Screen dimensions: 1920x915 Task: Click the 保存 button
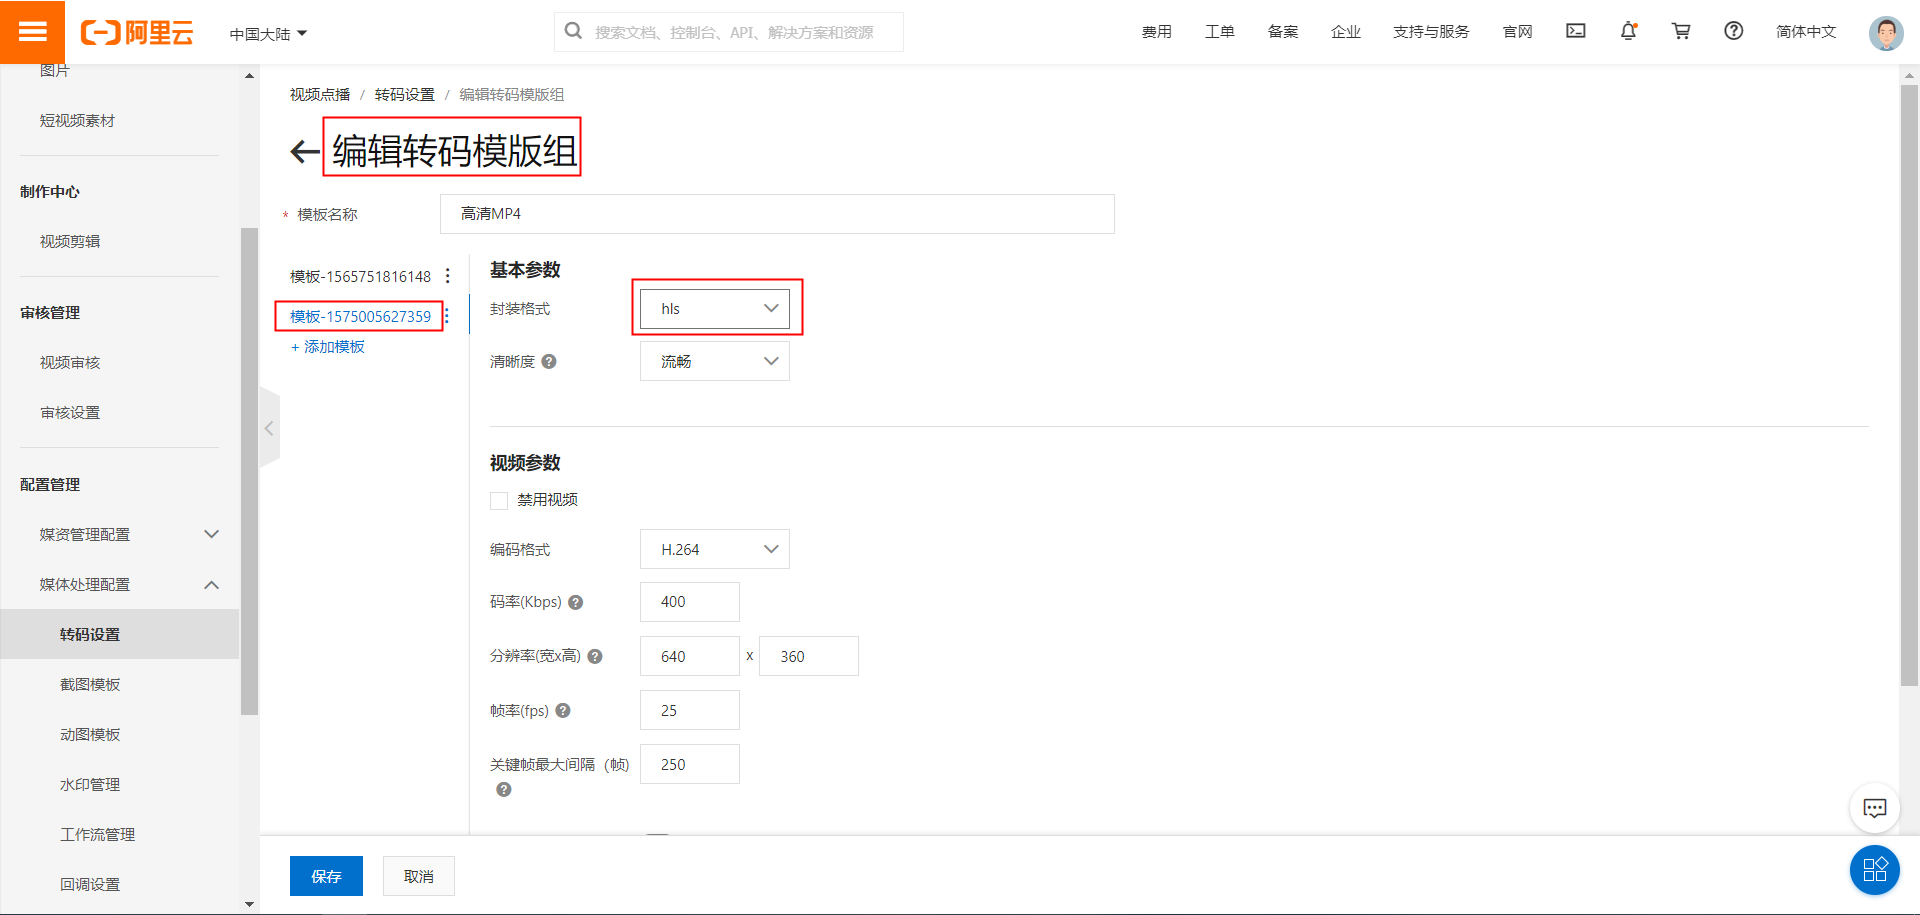[x=326, y=876]
